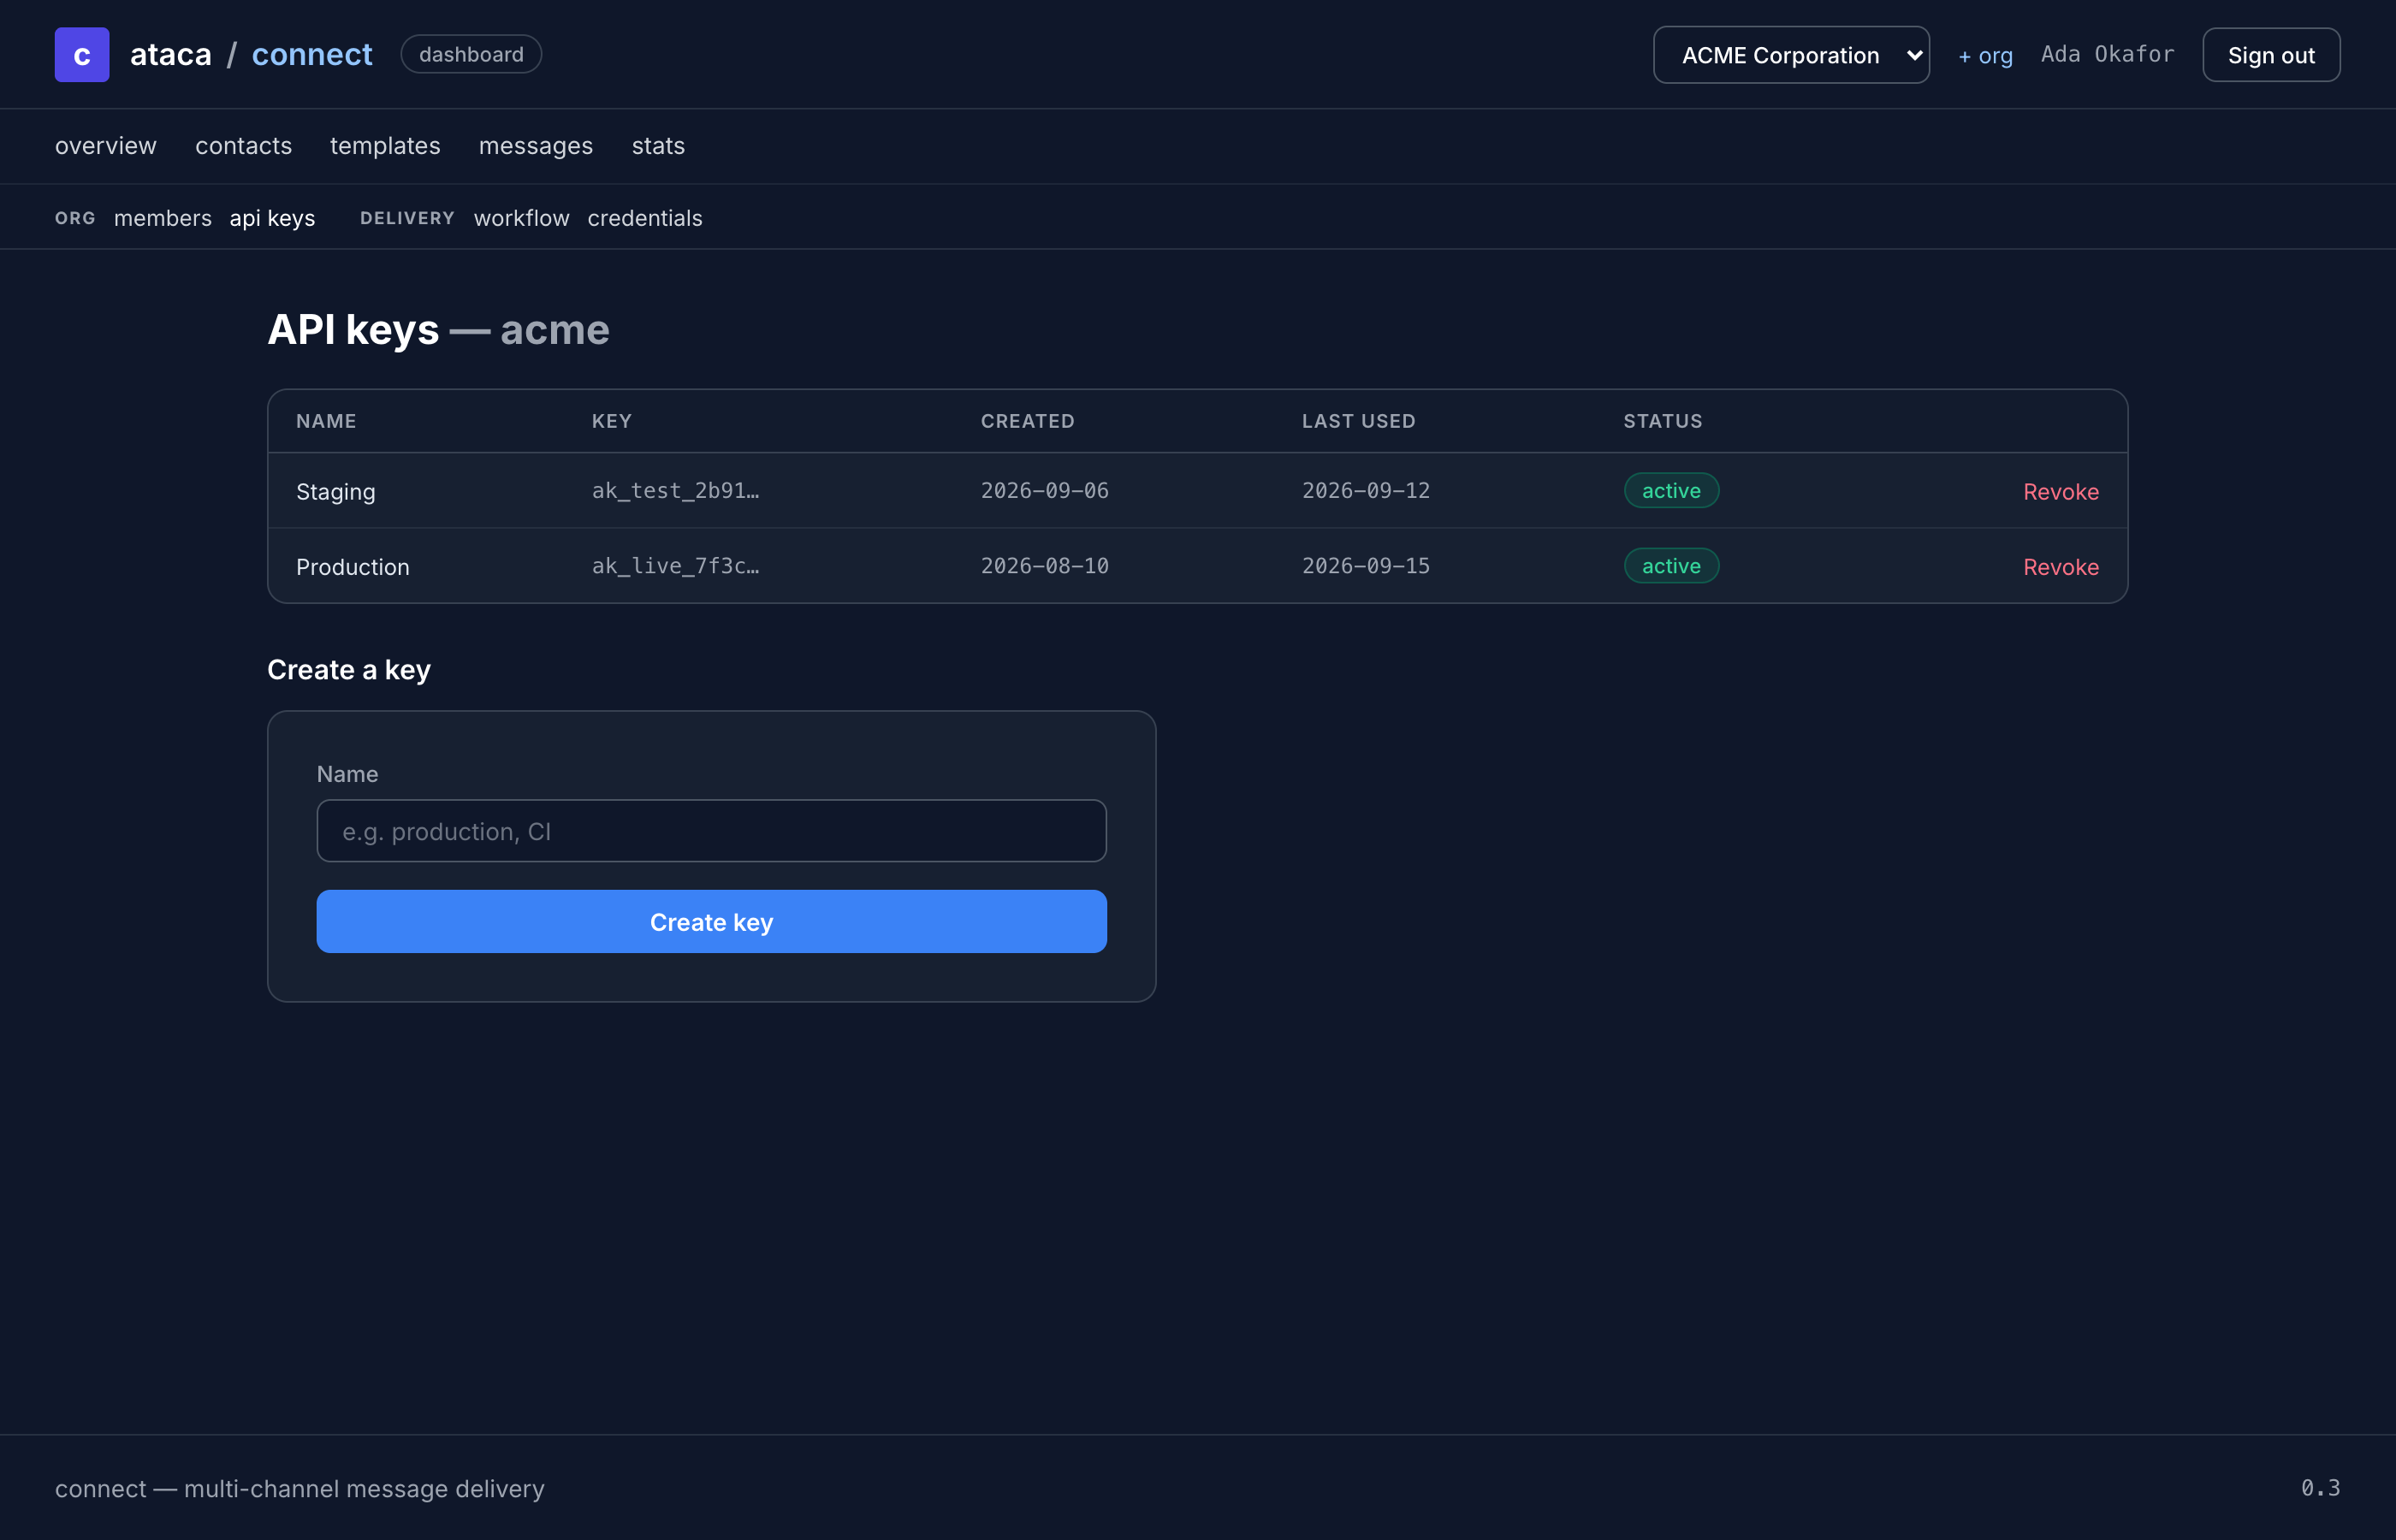This screenshot has width=2396, height=1540.
Task: Revoke the Production API key
Action: (2060, 567)
